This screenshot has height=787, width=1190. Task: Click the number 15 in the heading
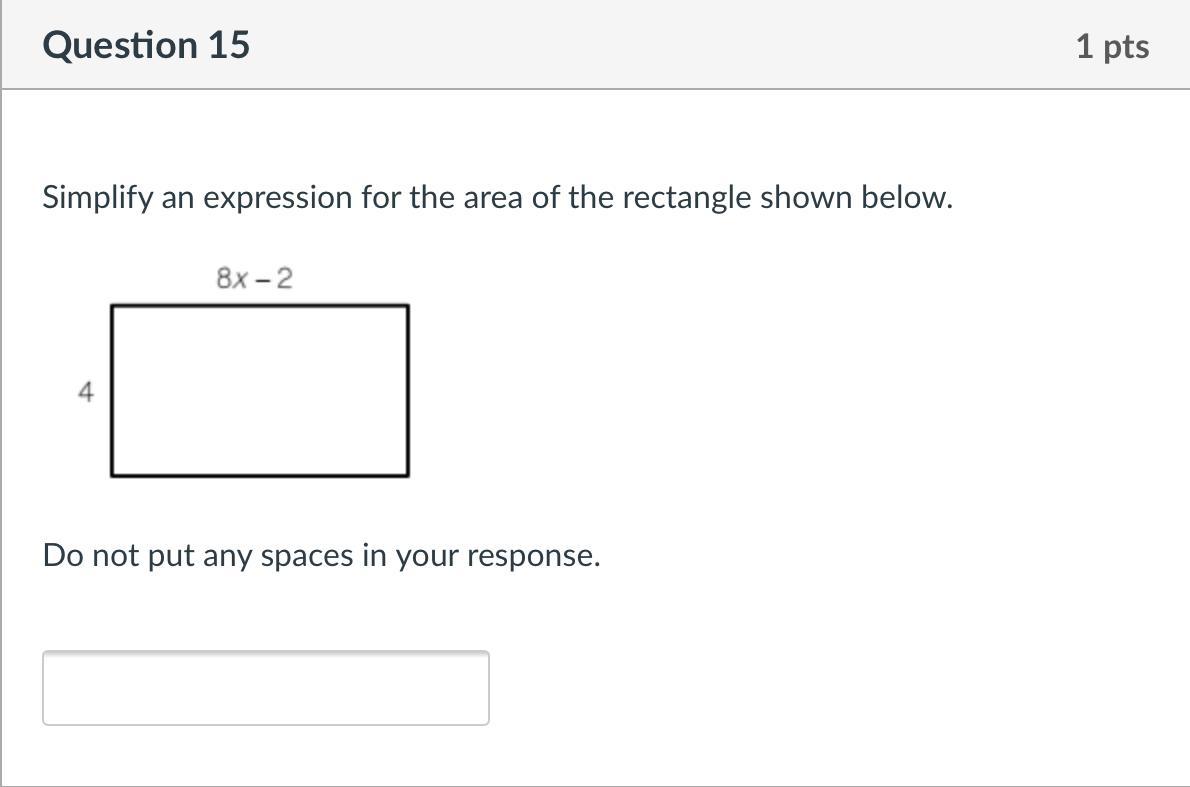(x=229, y=45)
